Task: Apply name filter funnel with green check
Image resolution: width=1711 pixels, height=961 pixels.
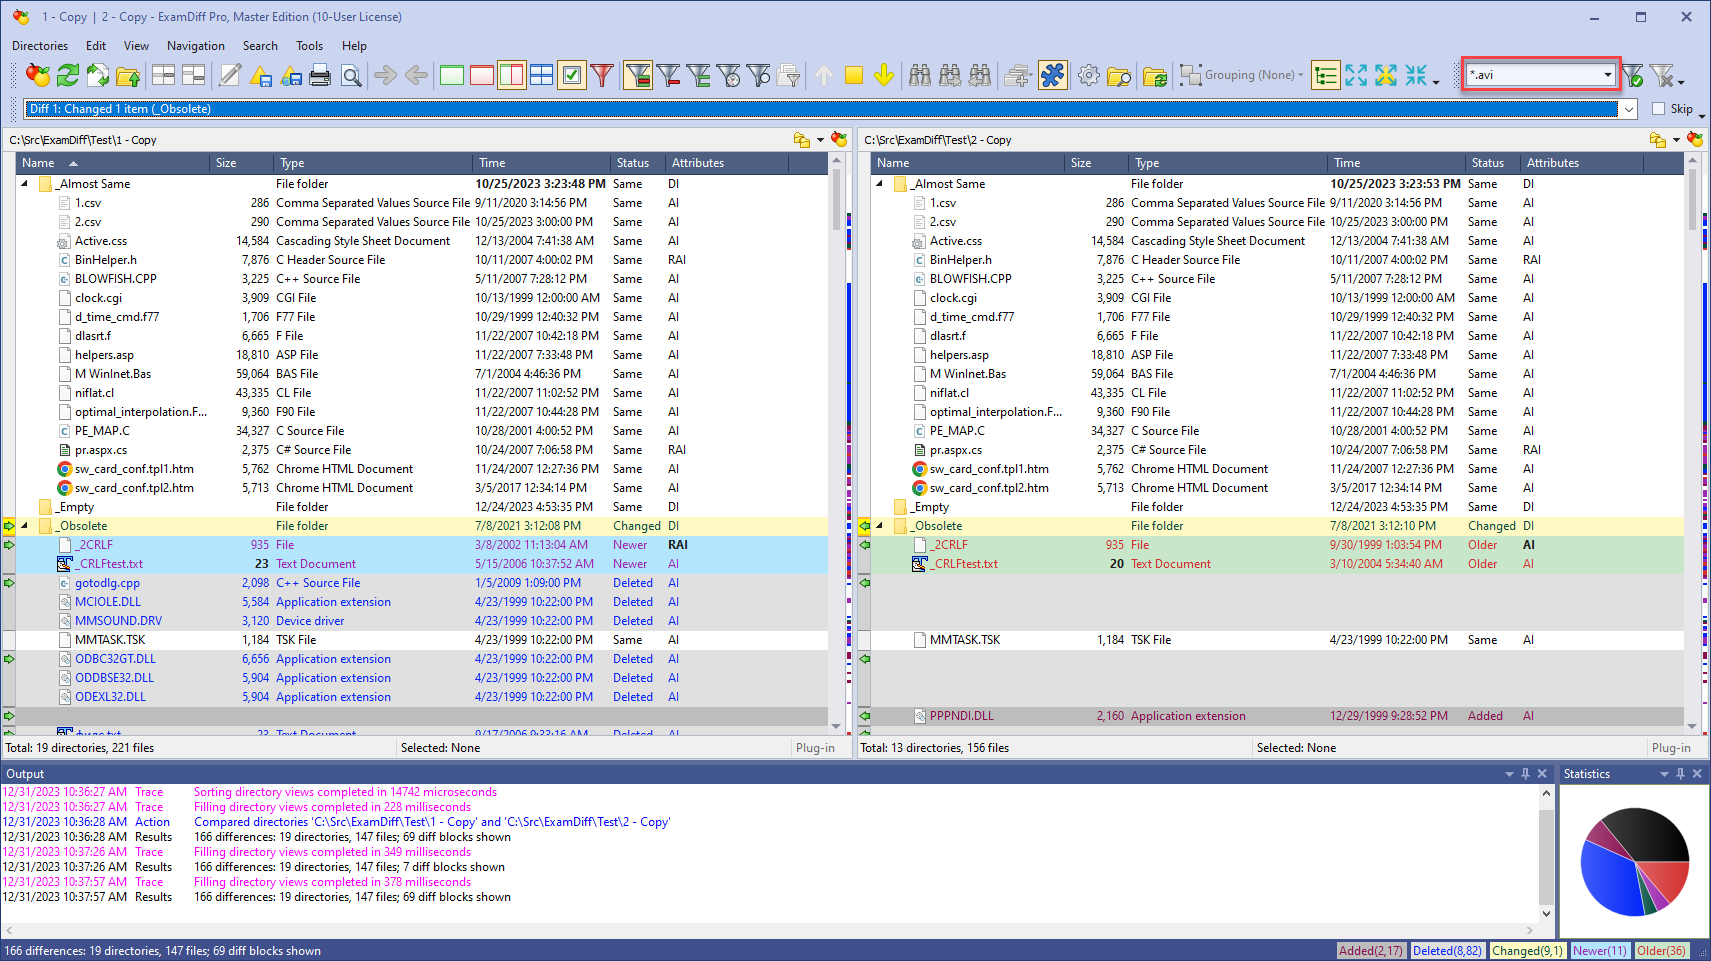Action: [x=1633, y=75]
